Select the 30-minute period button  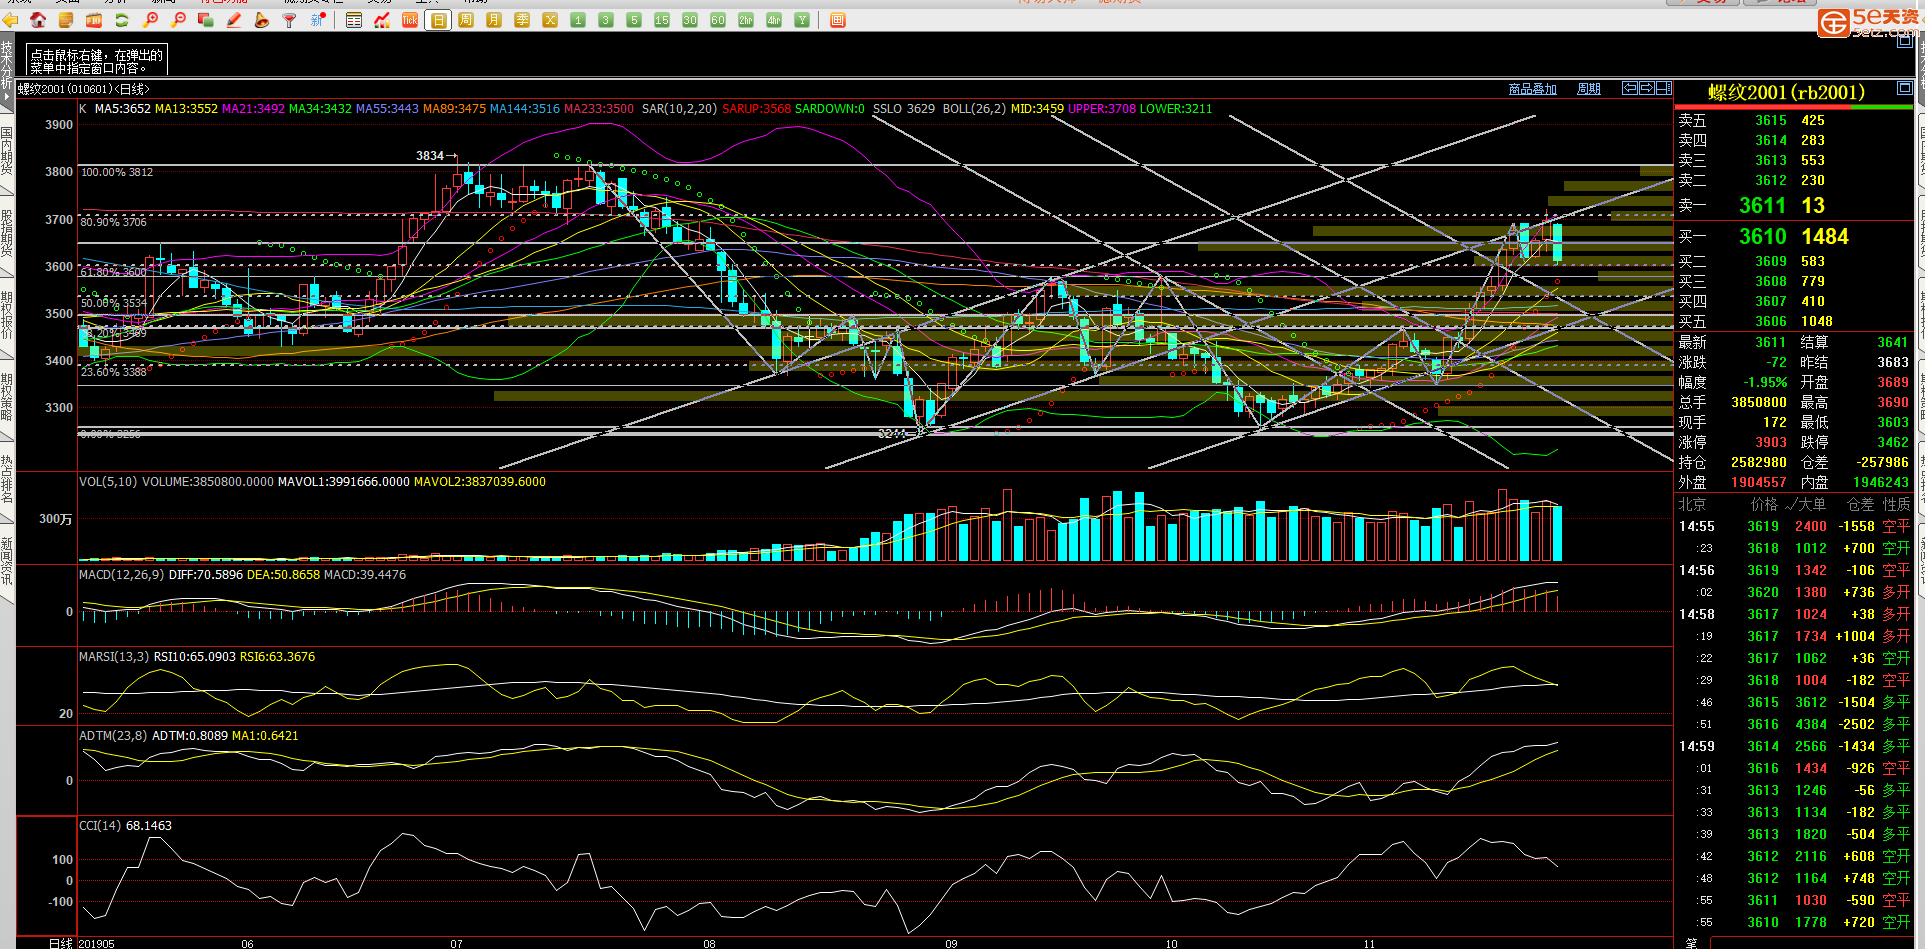click(690, 20)
